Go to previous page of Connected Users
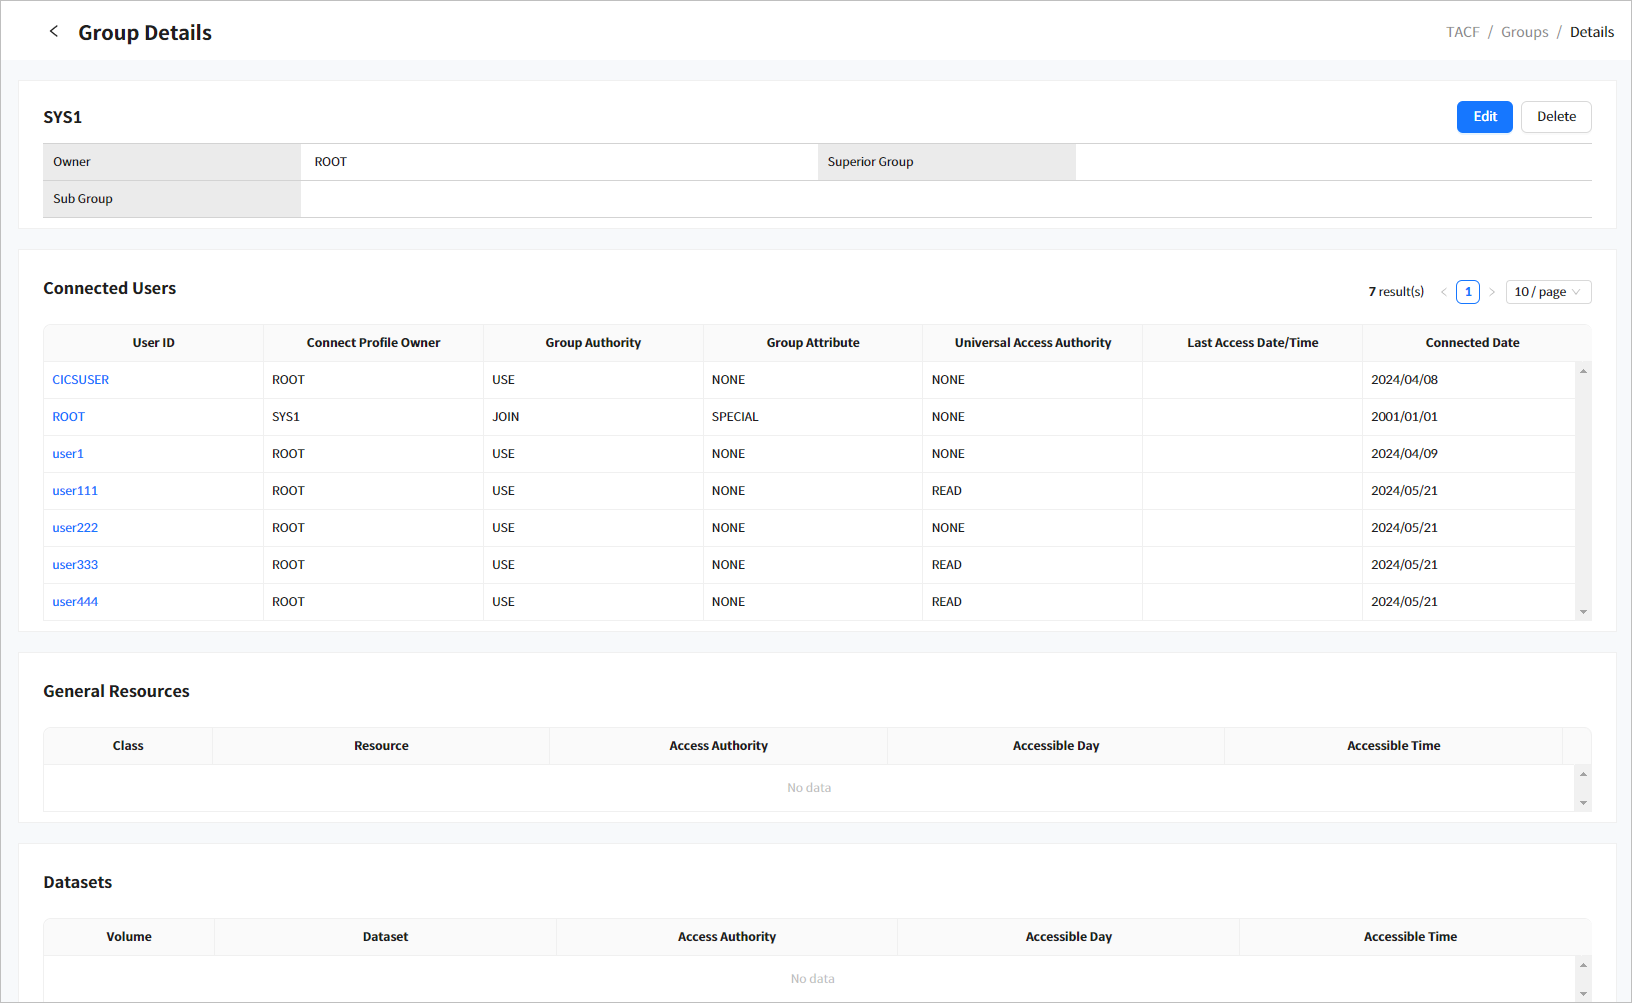The width and height of the screenshot is (1632, 1003). (x=1443, y=292)
